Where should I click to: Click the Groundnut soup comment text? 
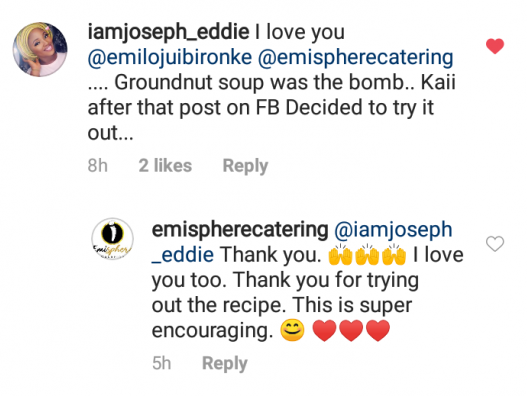(x=272, y=82)
